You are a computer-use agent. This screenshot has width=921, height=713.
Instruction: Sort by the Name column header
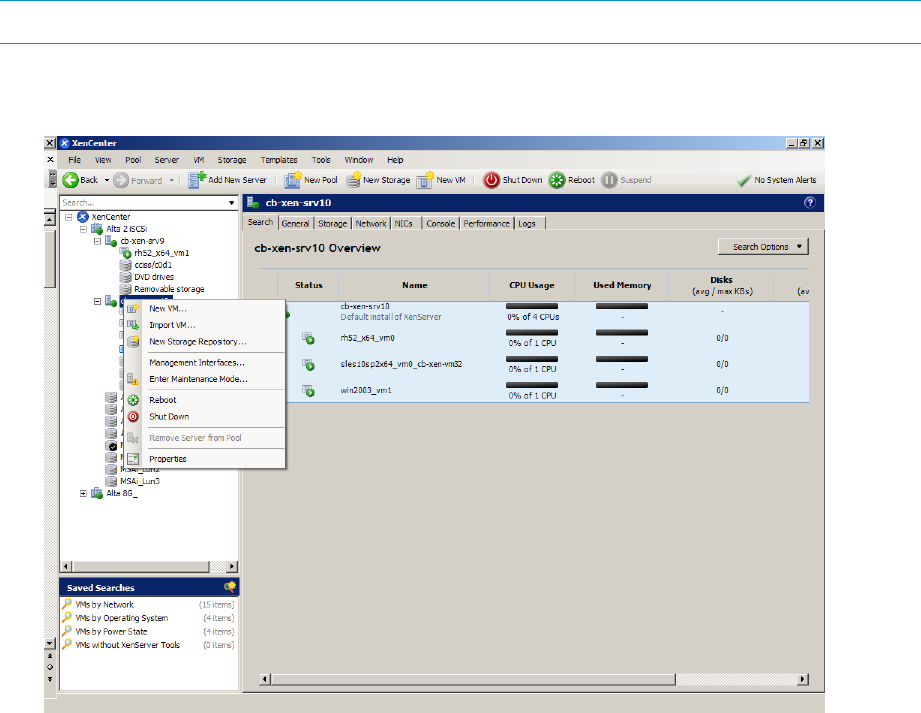pyautogui.click(x=414, y=285)
